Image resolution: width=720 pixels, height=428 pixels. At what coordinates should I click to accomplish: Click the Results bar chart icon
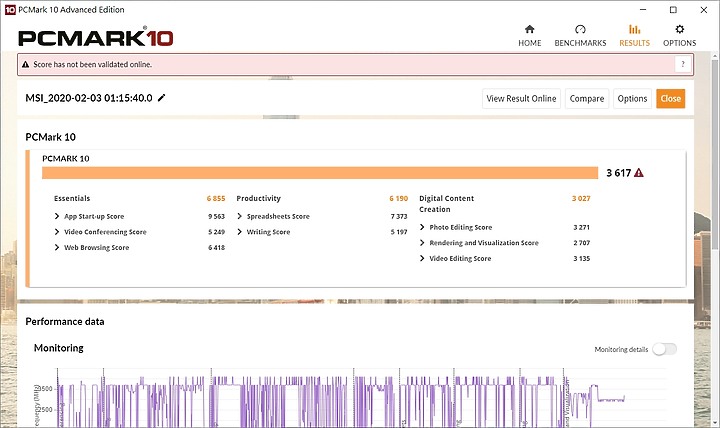click(635, 29)
